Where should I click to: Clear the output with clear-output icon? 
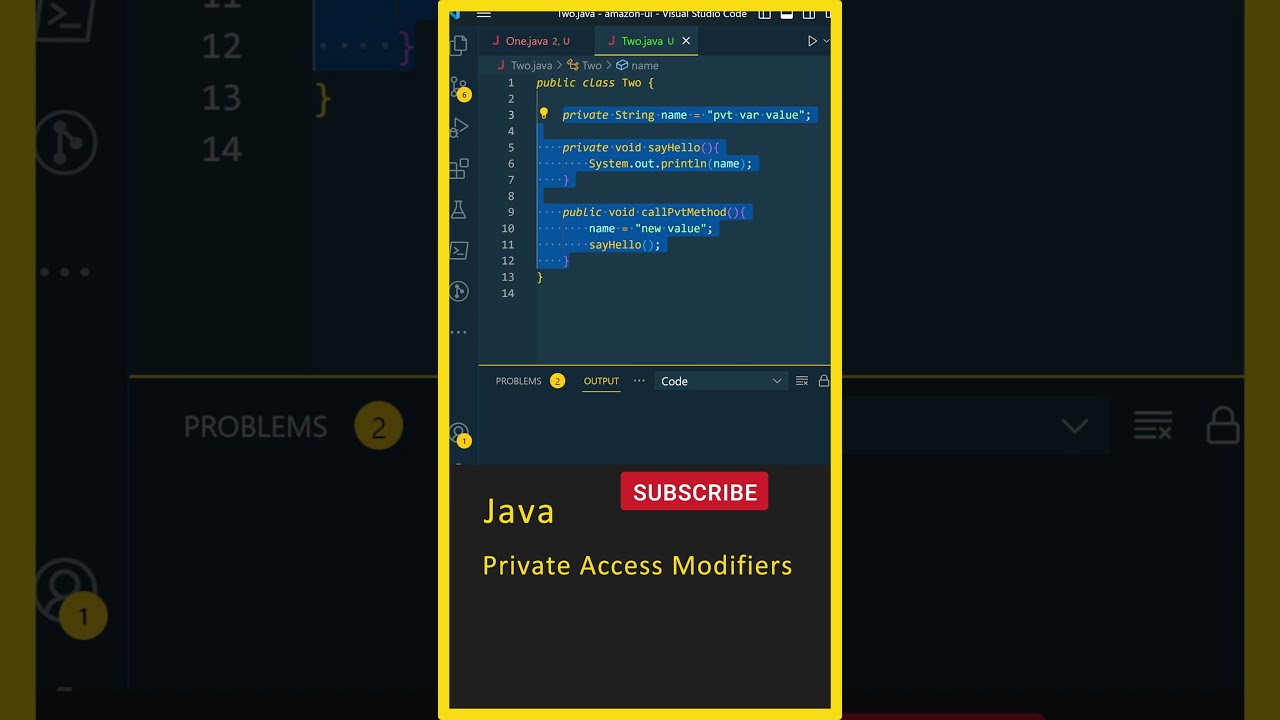point(801,381)
